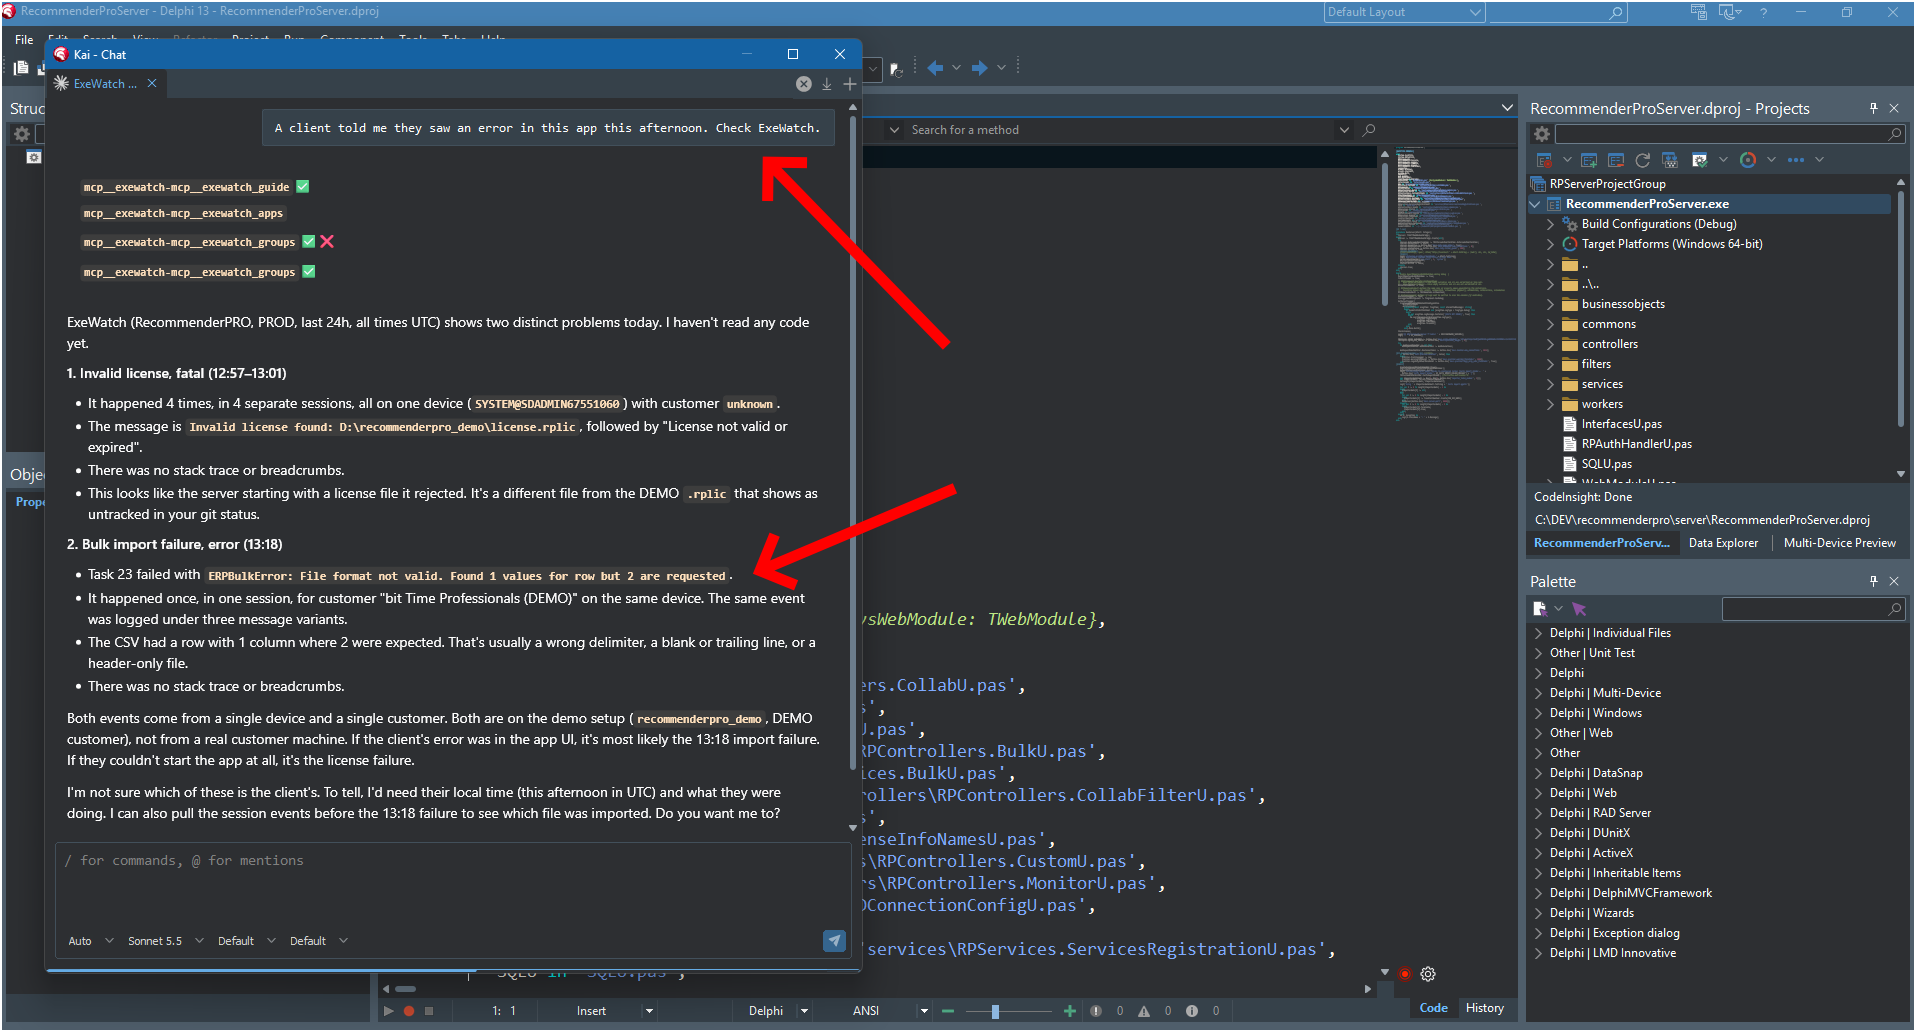The image size is (1916, 1032).
Task: Add a new chat tab in Kai
Action: tap(849, 84)
